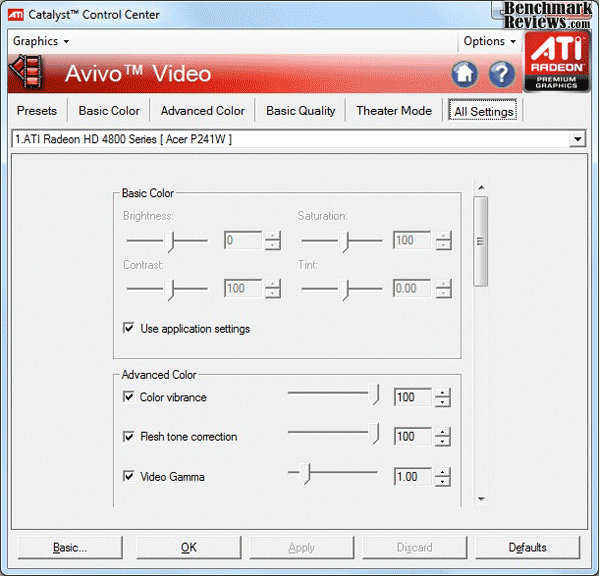Click the Brightness slider handle
This screenshot has height=576, width=600.
[x=169, y=242]
